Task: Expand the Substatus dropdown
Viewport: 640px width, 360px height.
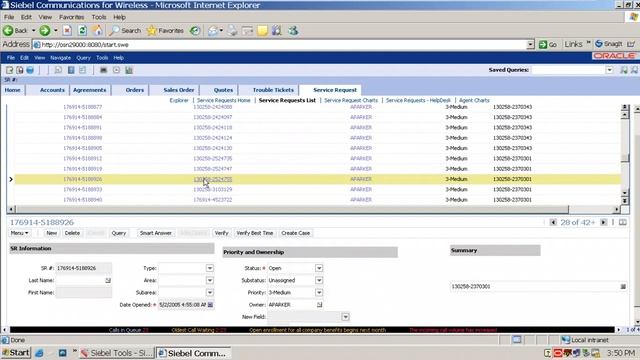Action: click(x=319, y=280)
